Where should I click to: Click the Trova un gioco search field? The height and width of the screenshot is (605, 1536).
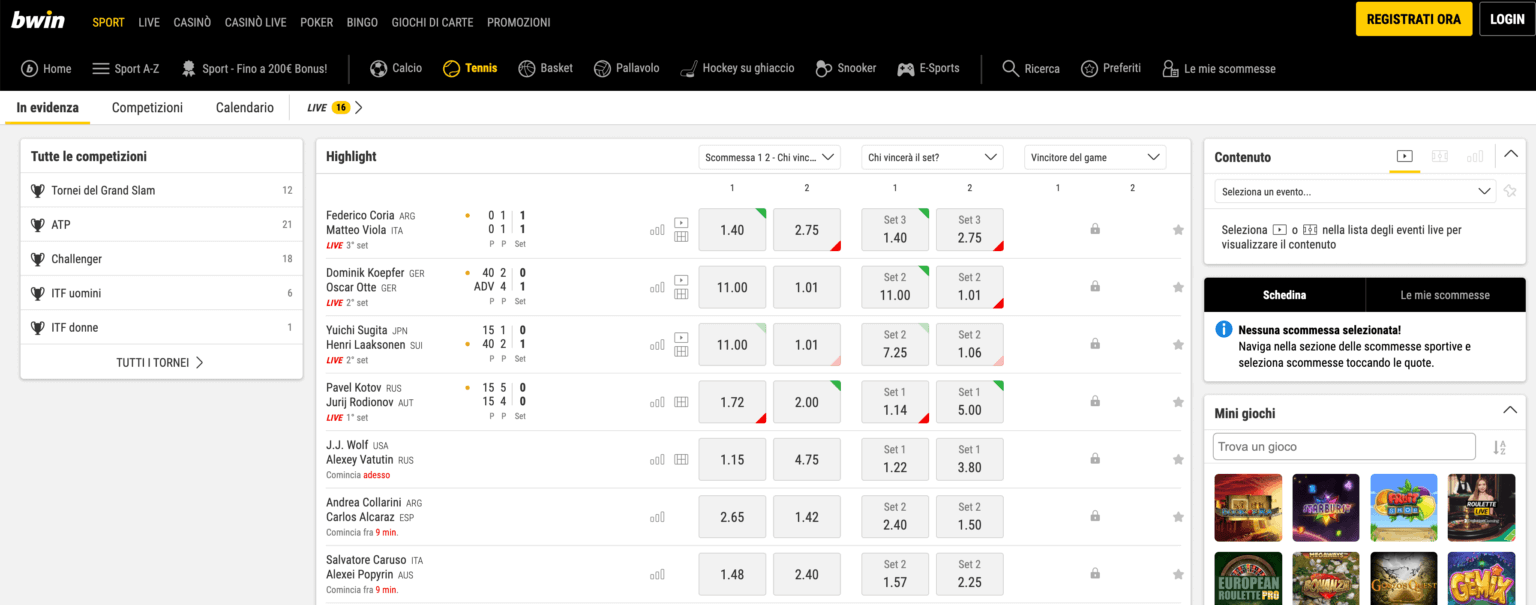1344,447
